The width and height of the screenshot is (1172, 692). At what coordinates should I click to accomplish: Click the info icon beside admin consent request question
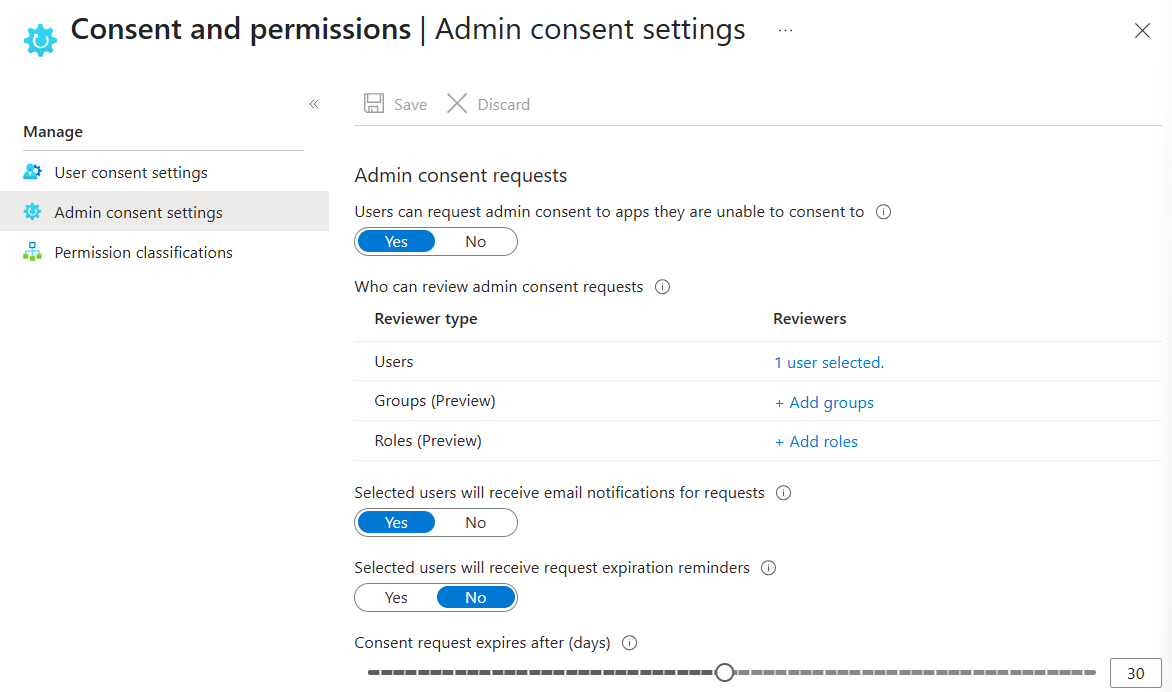[883, 211]
